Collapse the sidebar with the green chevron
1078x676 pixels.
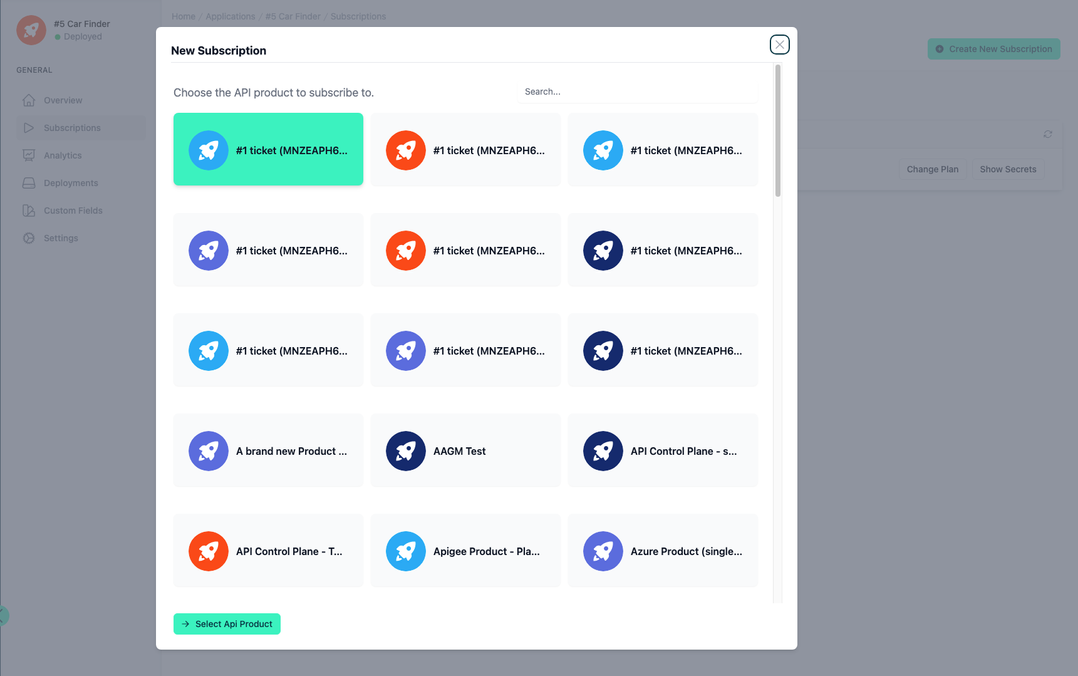4,616
